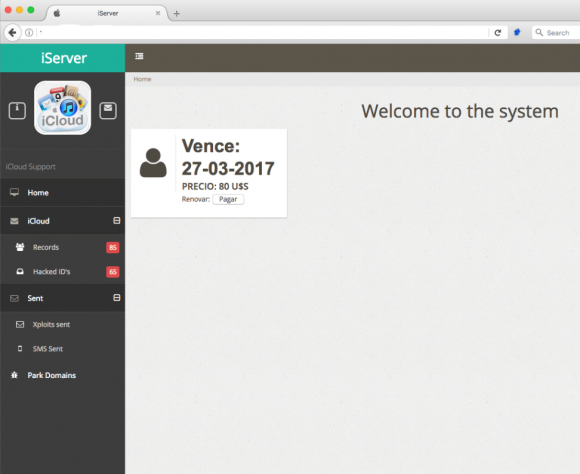Open Records in the sidebar
Image resolution: width=580 pixels, height=474 pixels.
point(63,247)
